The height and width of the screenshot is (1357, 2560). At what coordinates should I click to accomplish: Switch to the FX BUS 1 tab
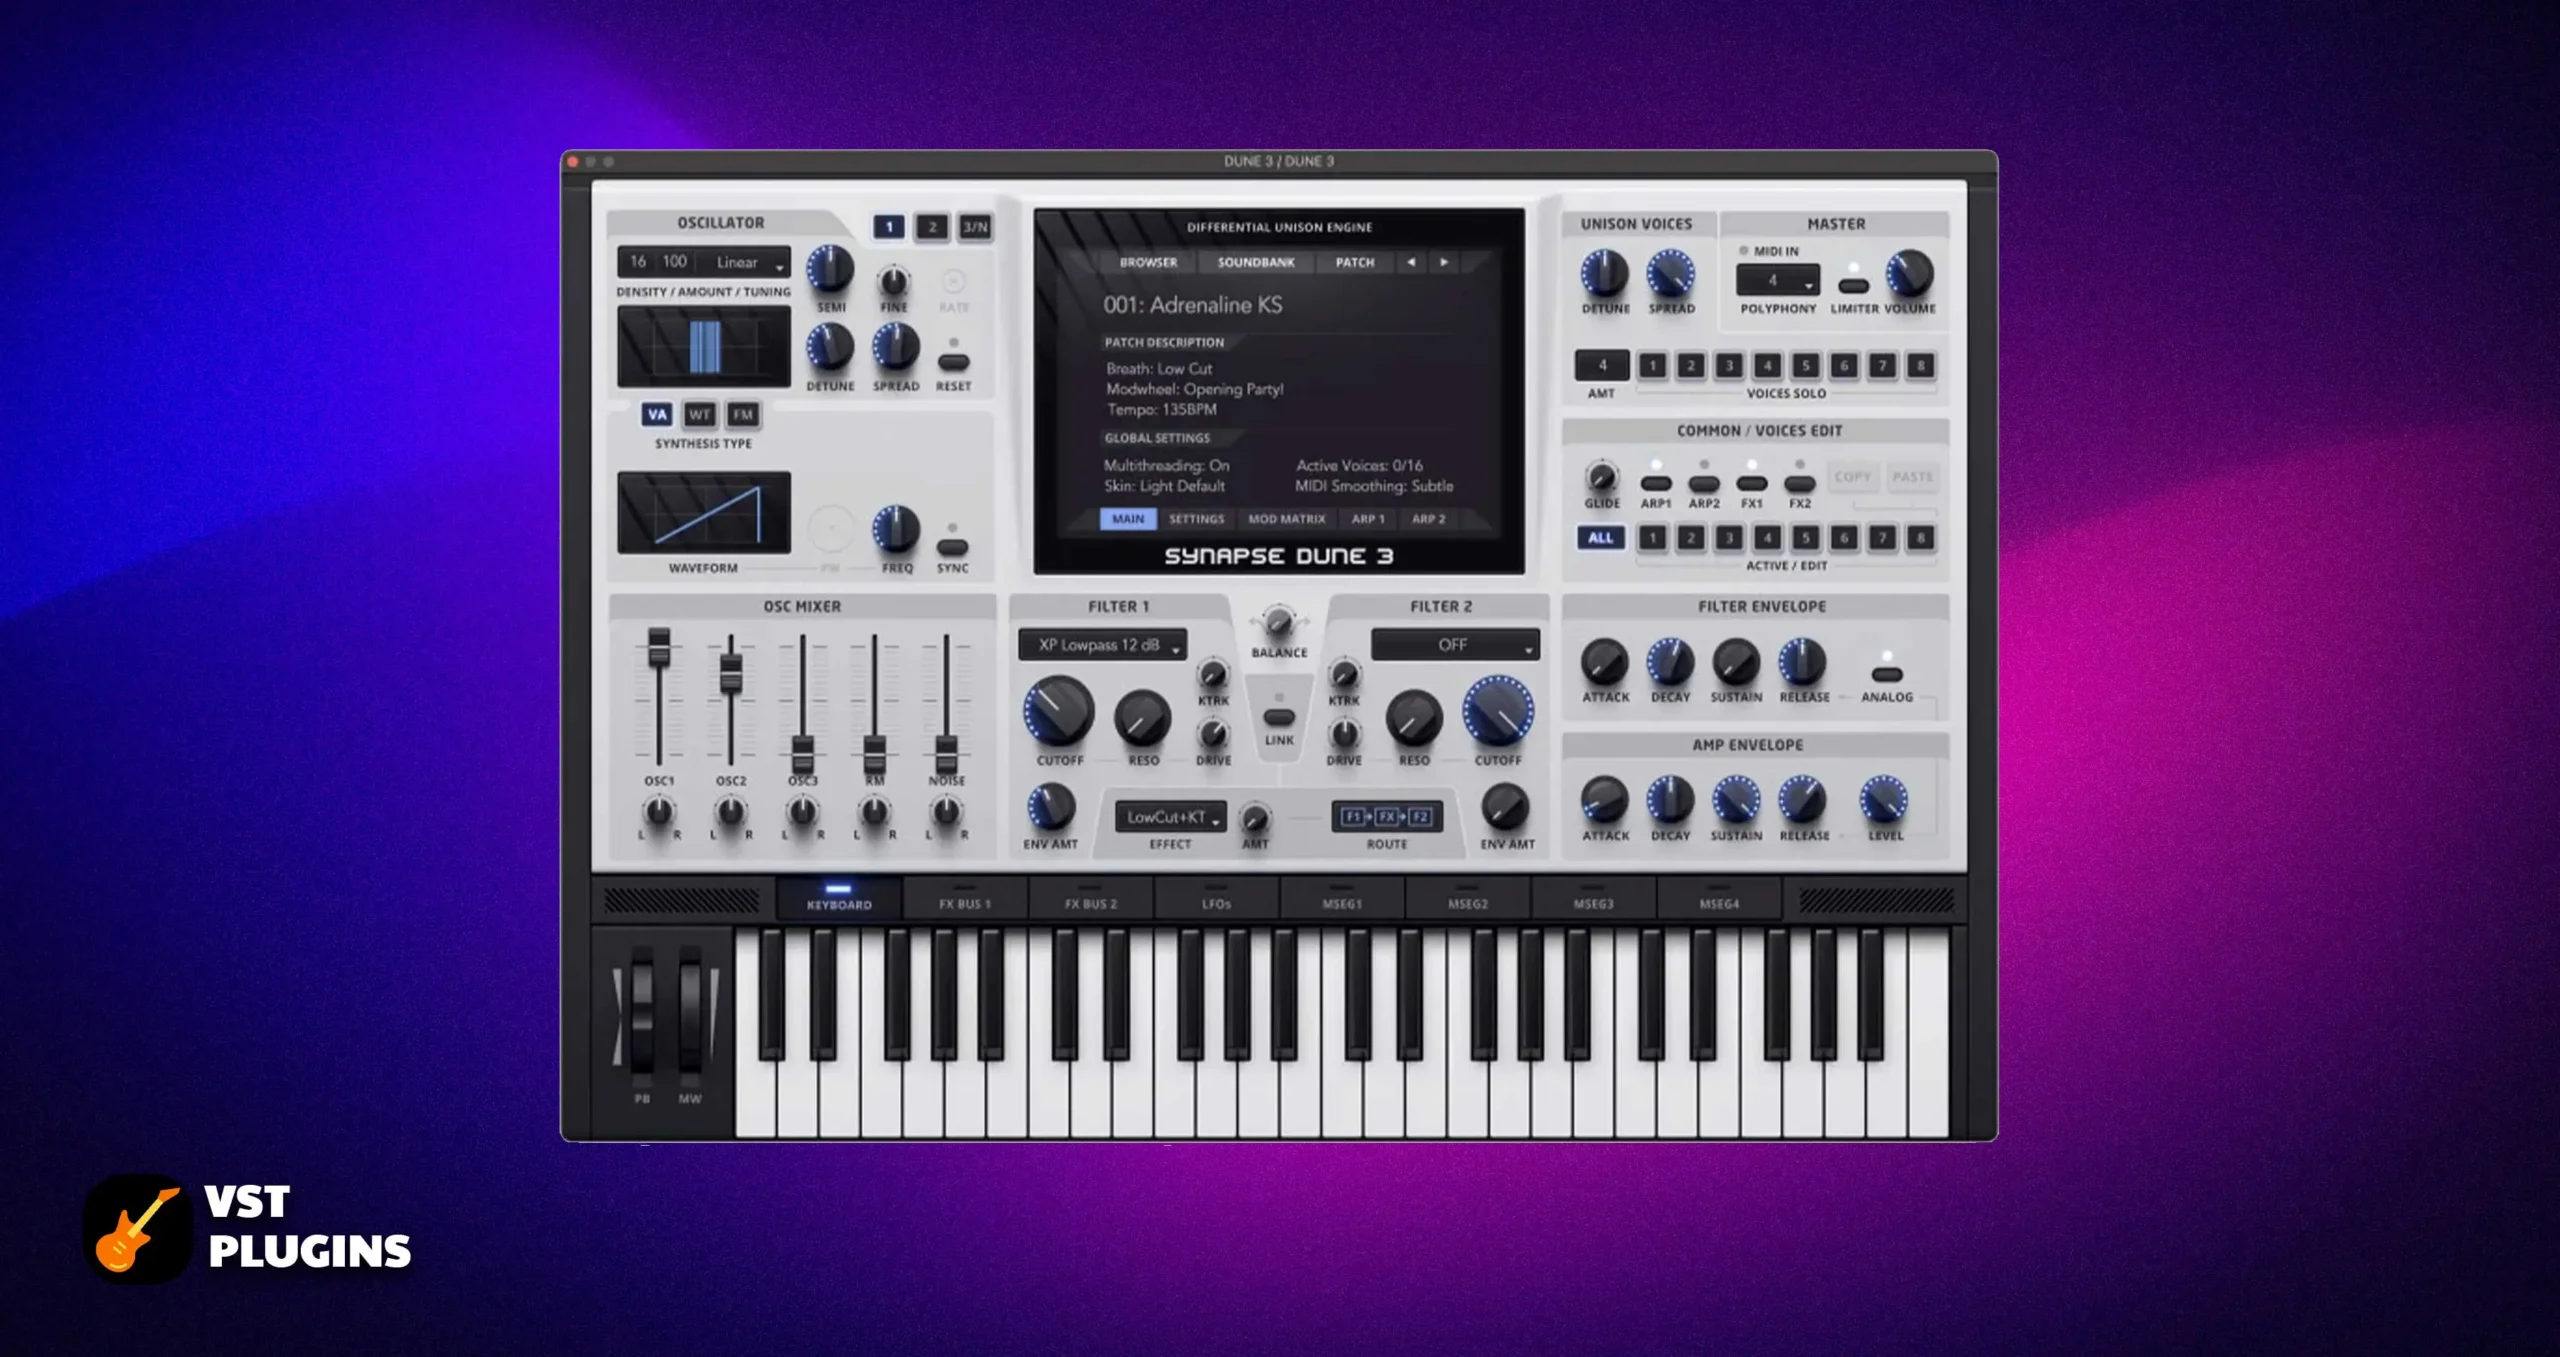coord(965,898)
